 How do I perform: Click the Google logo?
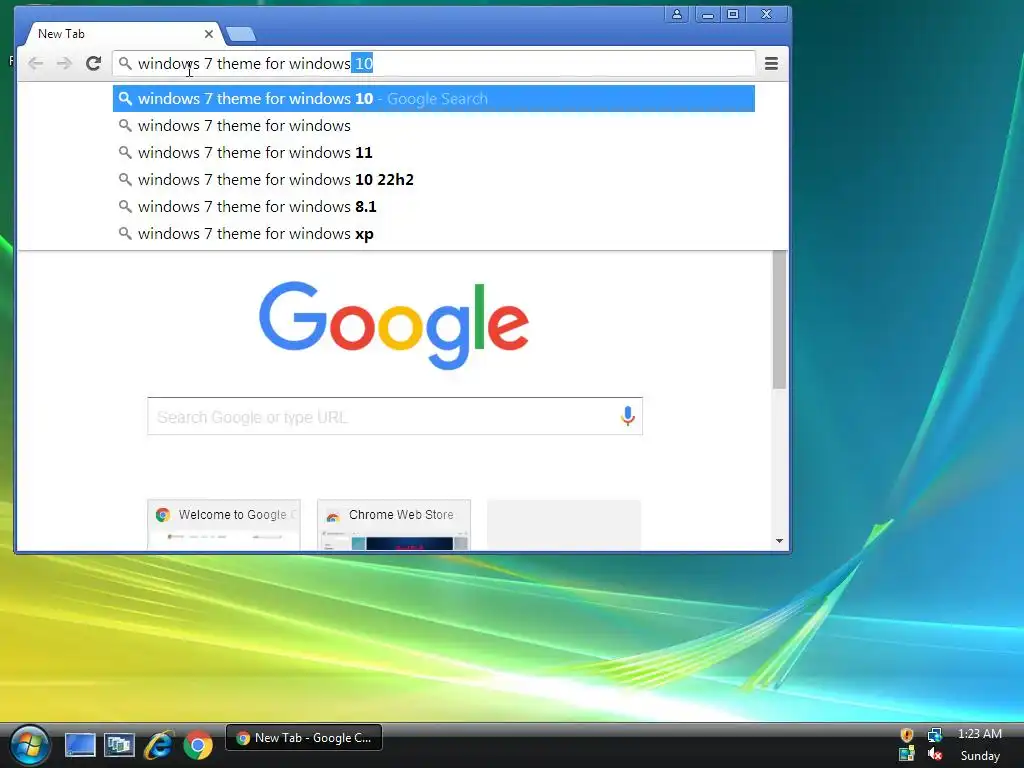(394, 325)
